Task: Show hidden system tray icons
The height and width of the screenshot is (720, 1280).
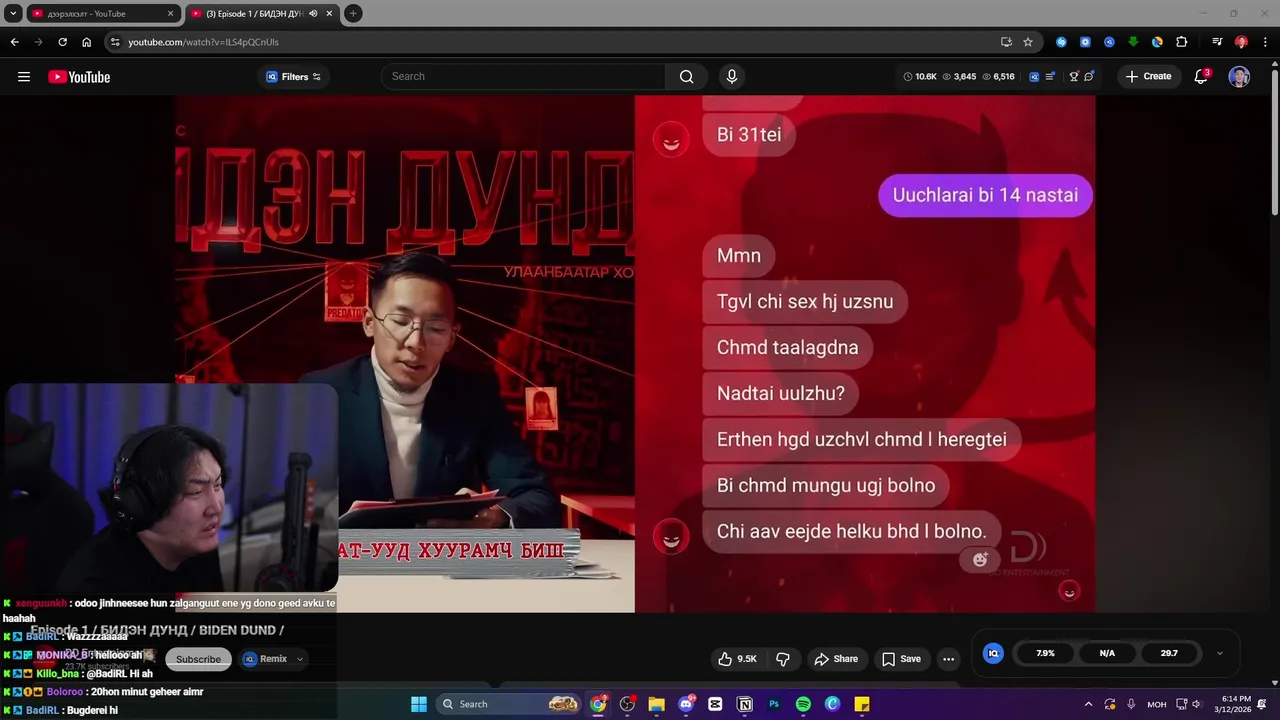Action: [1088, 704]
